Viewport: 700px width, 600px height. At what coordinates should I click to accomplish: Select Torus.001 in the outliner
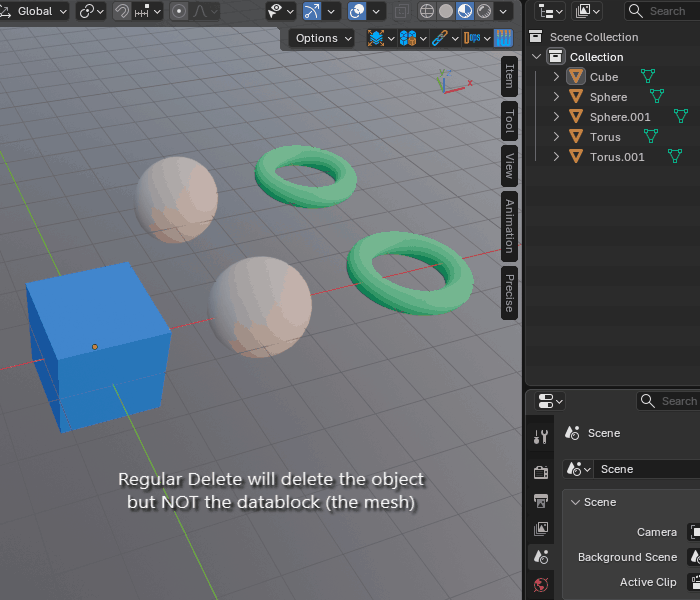[617, 157]
